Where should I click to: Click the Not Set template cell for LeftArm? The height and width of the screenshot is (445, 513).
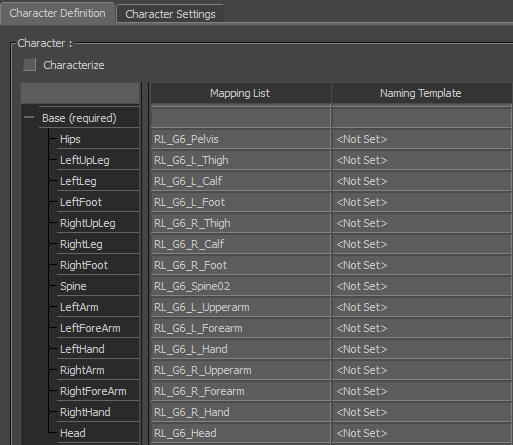422,307
